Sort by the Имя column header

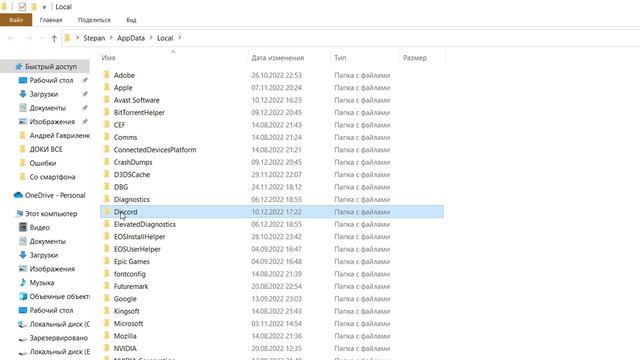108,58
